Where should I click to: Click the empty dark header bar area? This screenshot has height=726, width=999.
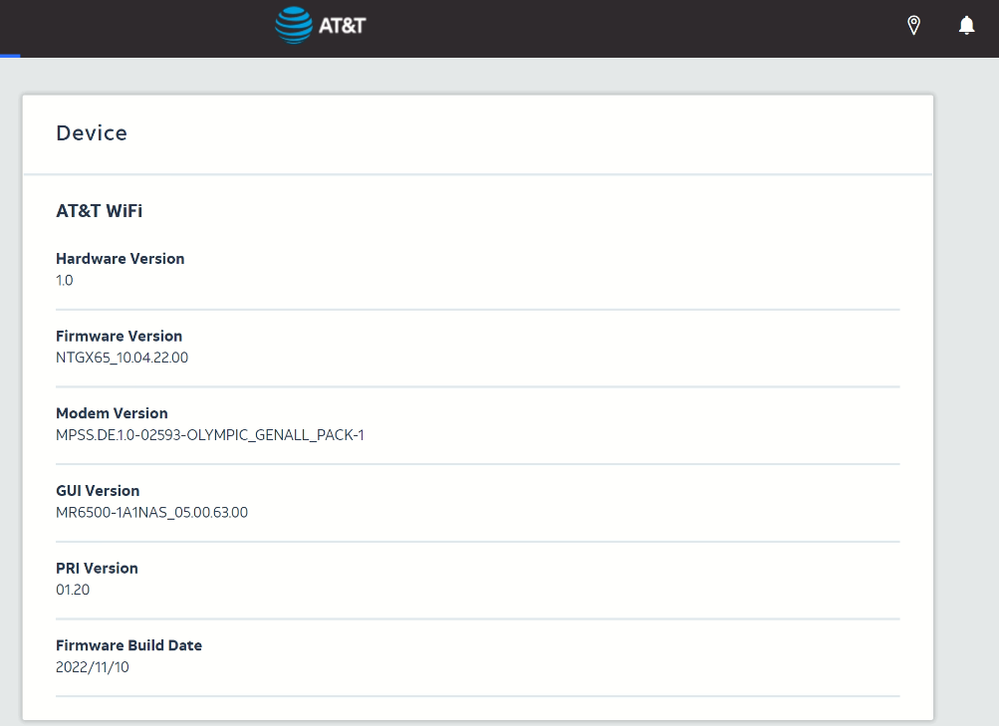(620, 27)
